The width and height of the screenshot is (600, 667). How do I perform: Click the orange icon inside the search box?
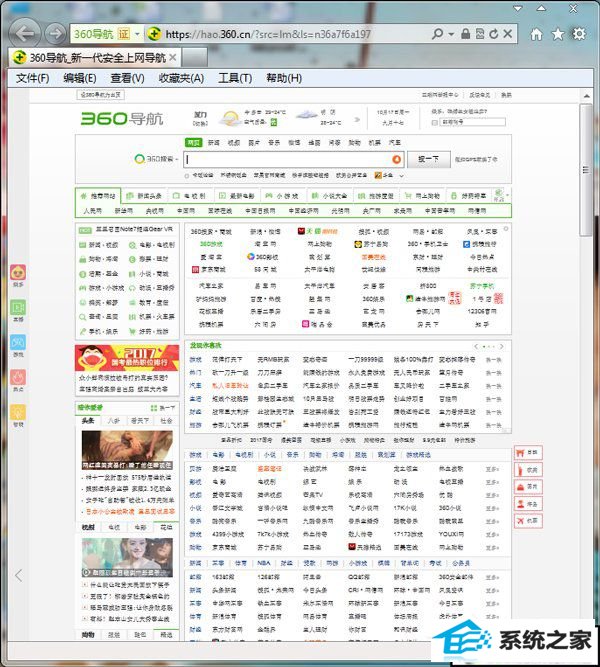pyautogui.click(x=396, y=159)
